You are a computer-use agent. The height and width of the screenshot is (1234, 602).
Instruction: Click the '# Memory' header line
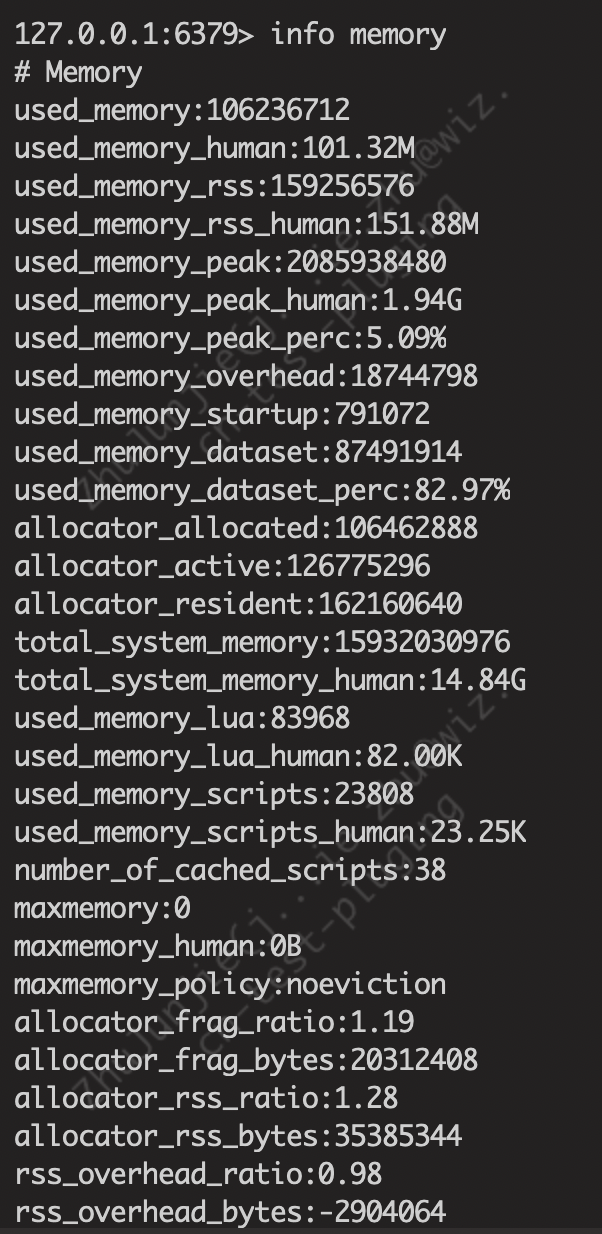78,73
